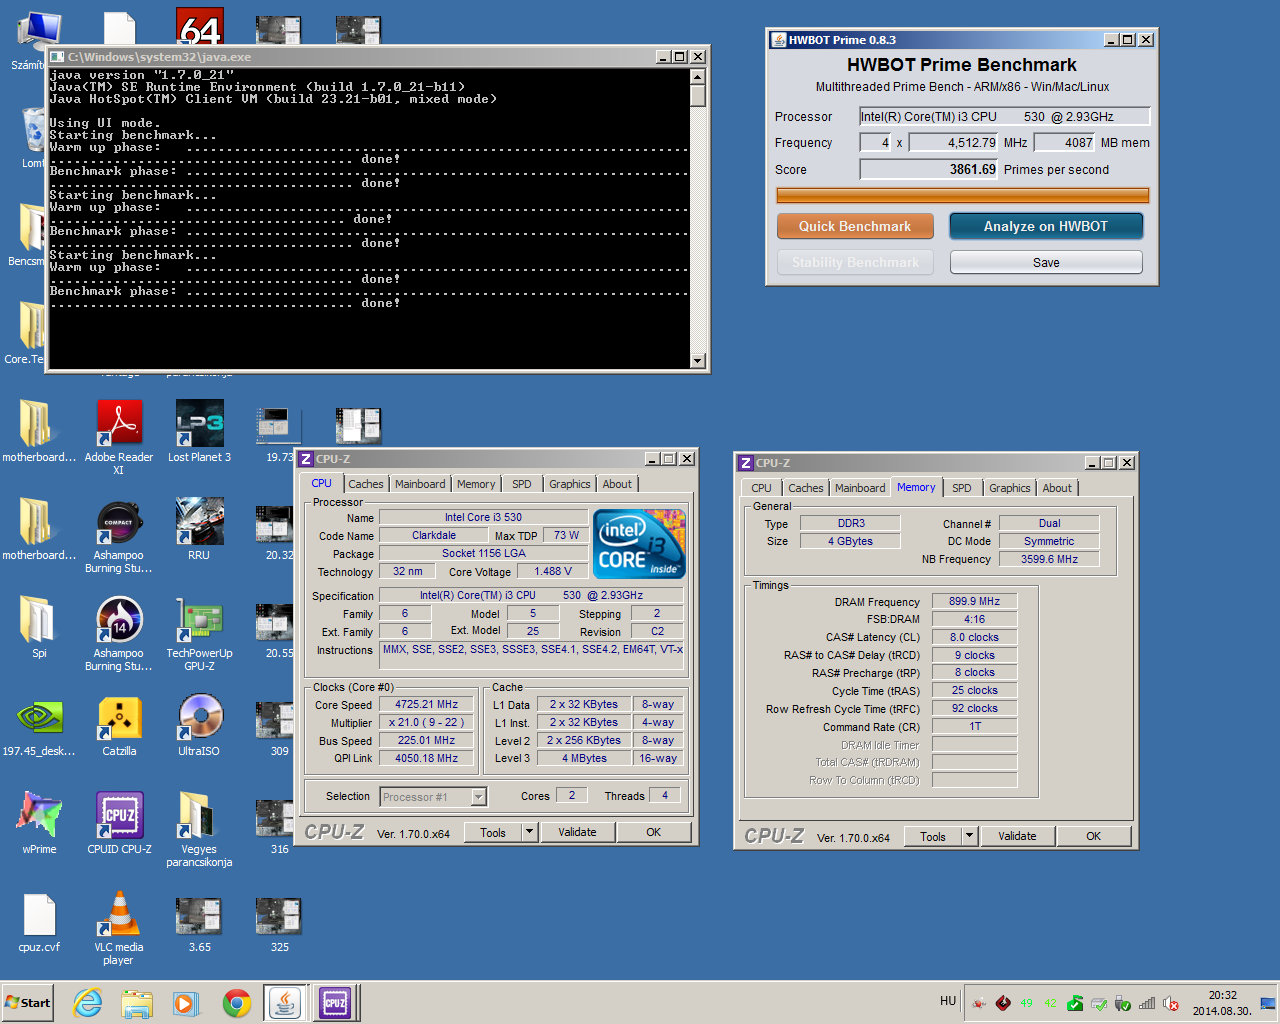1280x1024 pixels.
Task: Click the network signal bars tray icon
Action: coord(1147,1003)
